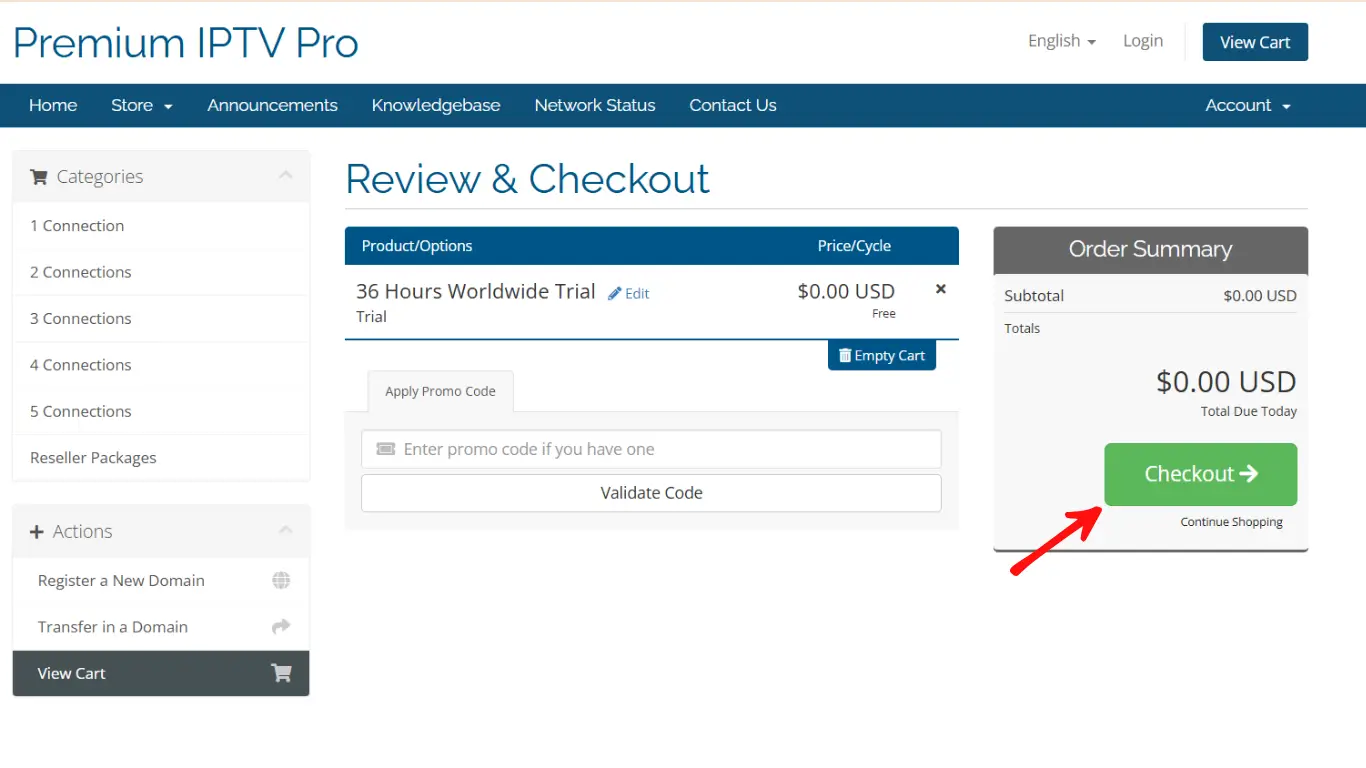
Task: Open Network Status from the navigation bar
Action: tap(594, 105)
